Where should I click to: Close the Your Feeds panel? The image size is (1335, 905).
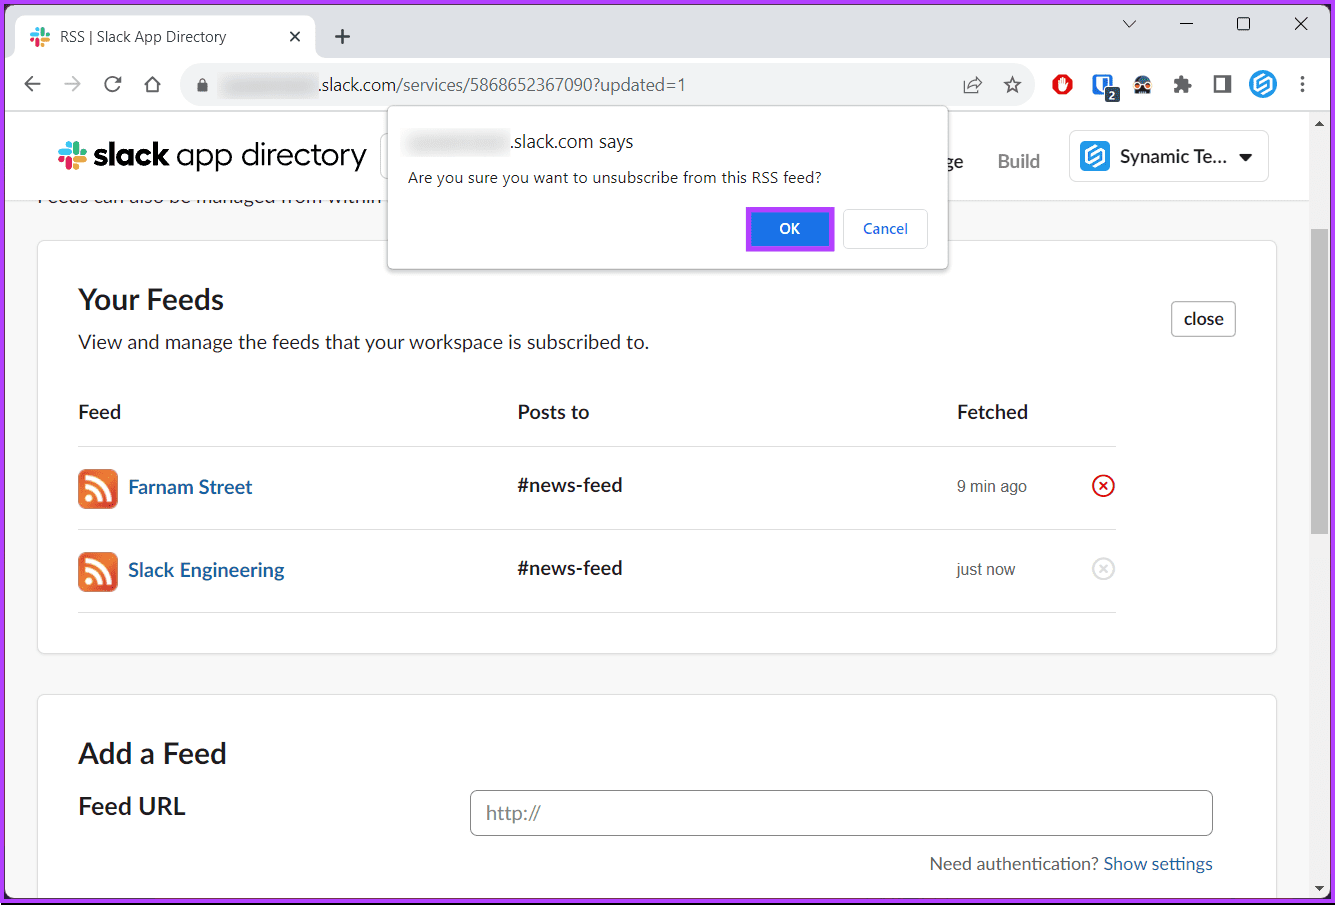[1203, 319]
